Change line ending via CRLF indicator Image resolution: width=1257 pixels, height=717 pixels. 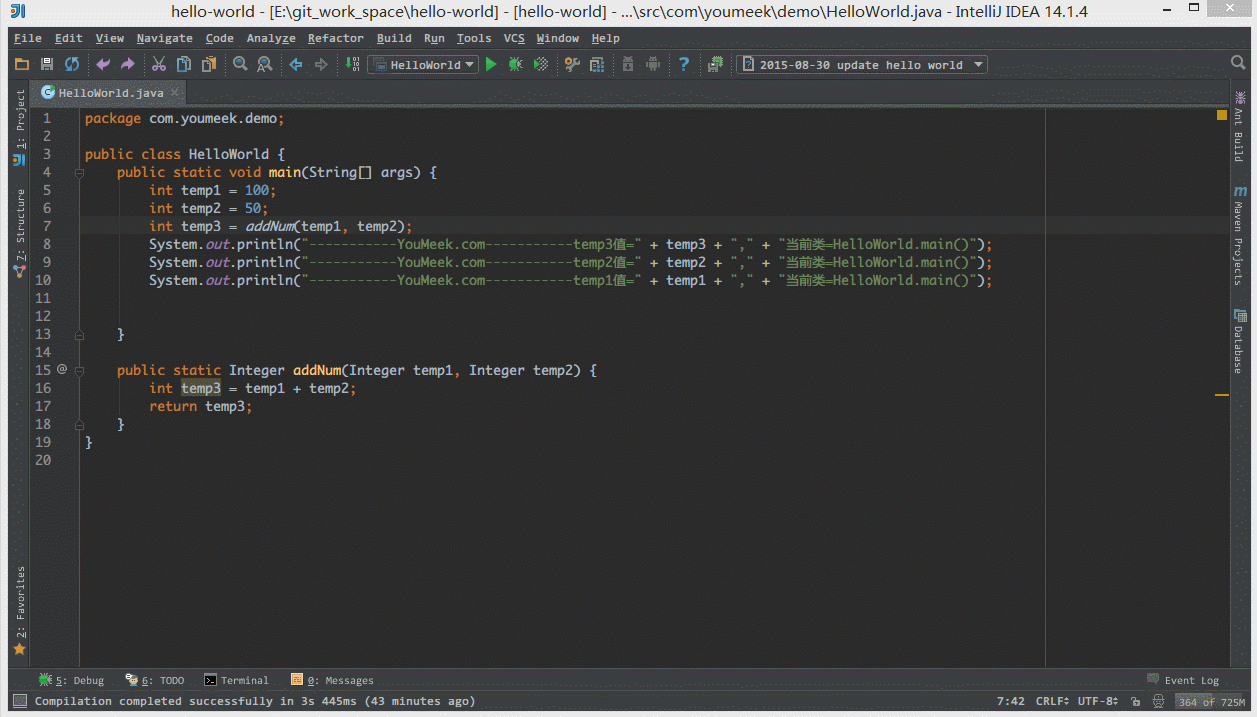(1051, 701)
